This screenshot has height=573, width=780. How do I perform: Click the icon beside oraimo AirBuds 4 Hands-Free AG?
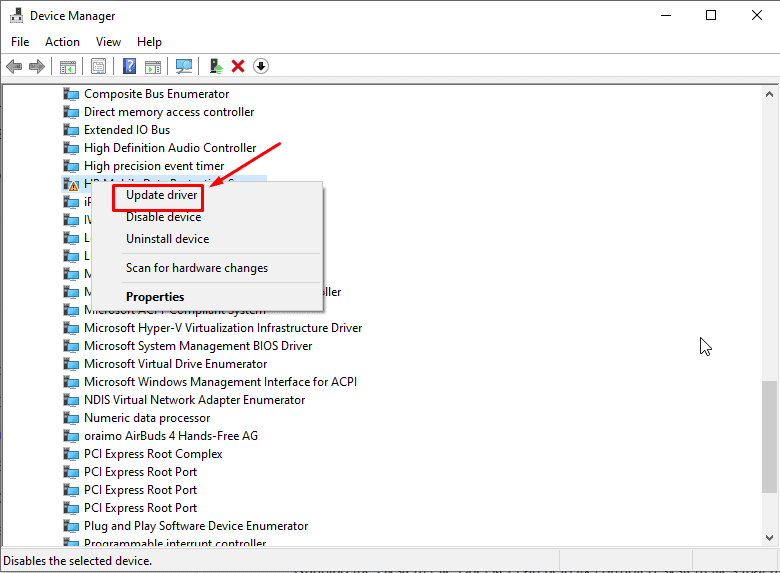click(x=71, y=436)
